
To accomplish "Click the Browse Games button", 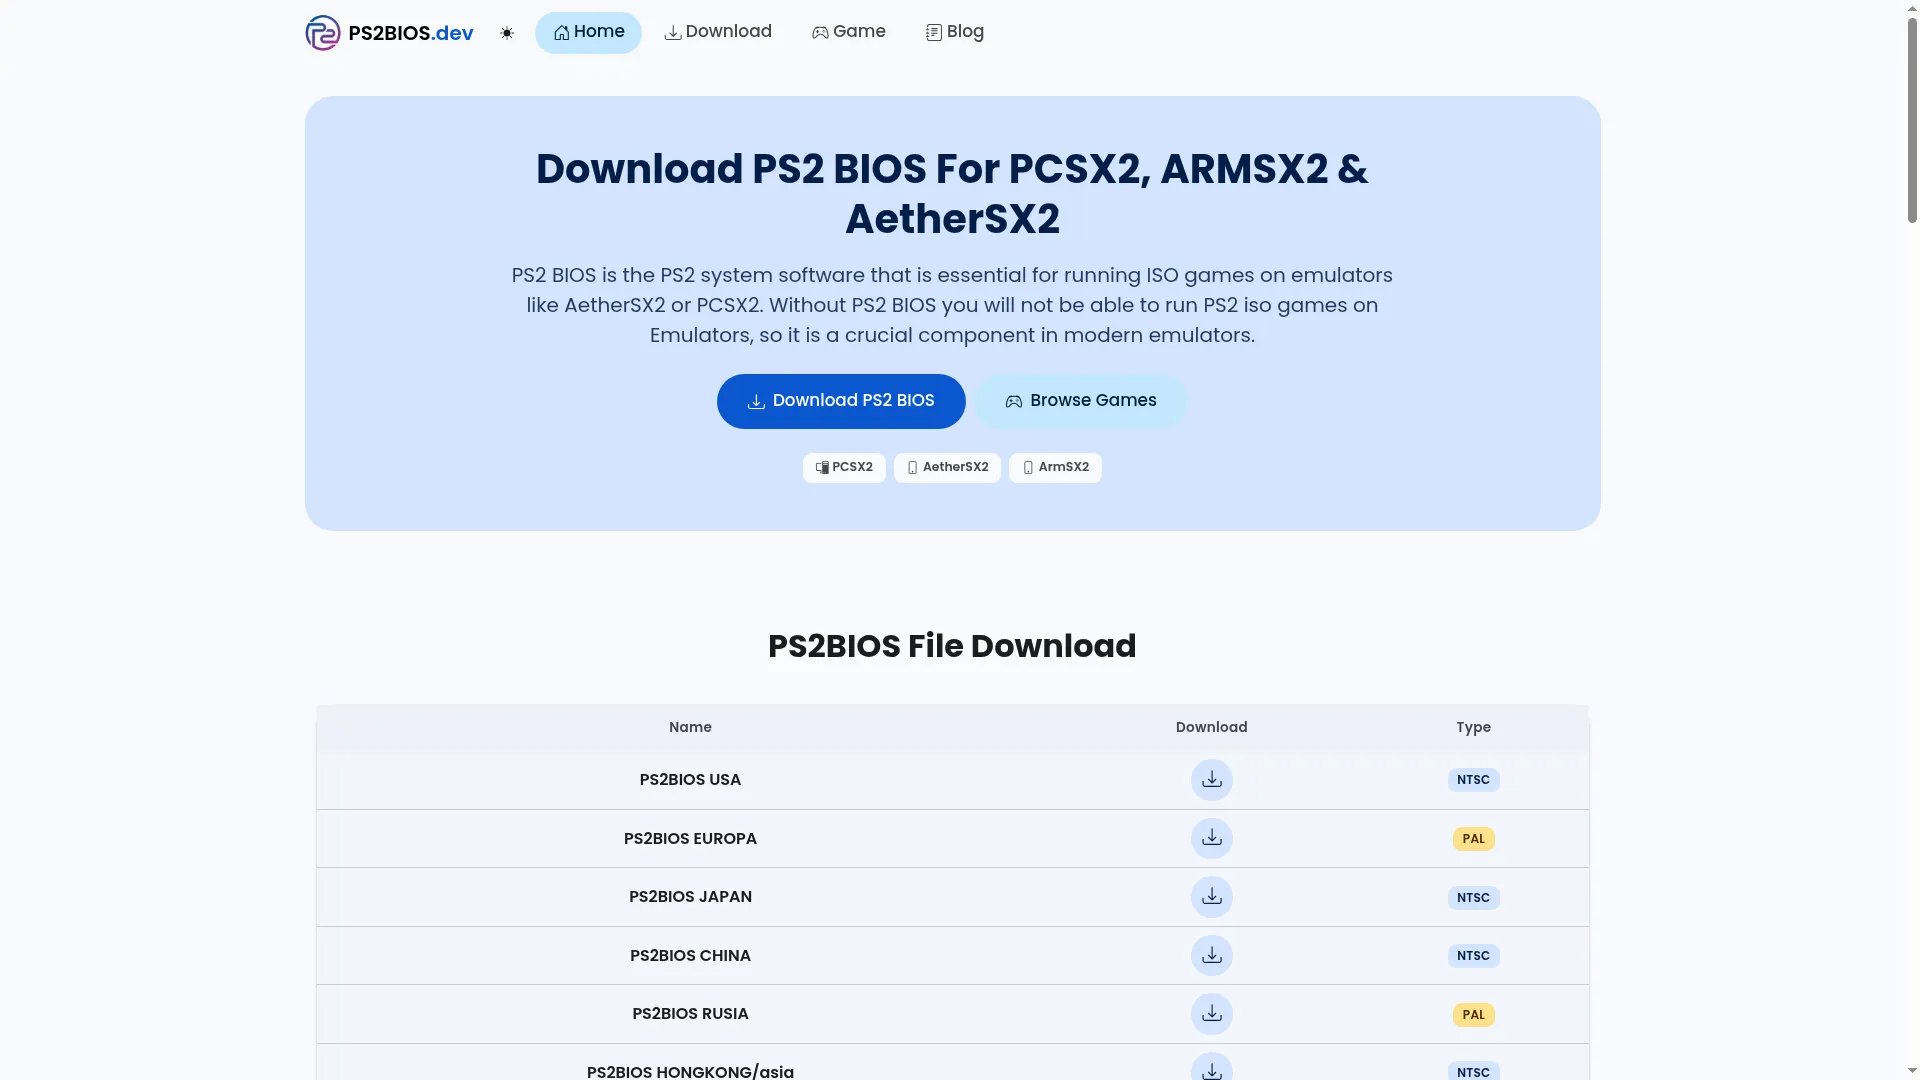I will coord(1081,401).
